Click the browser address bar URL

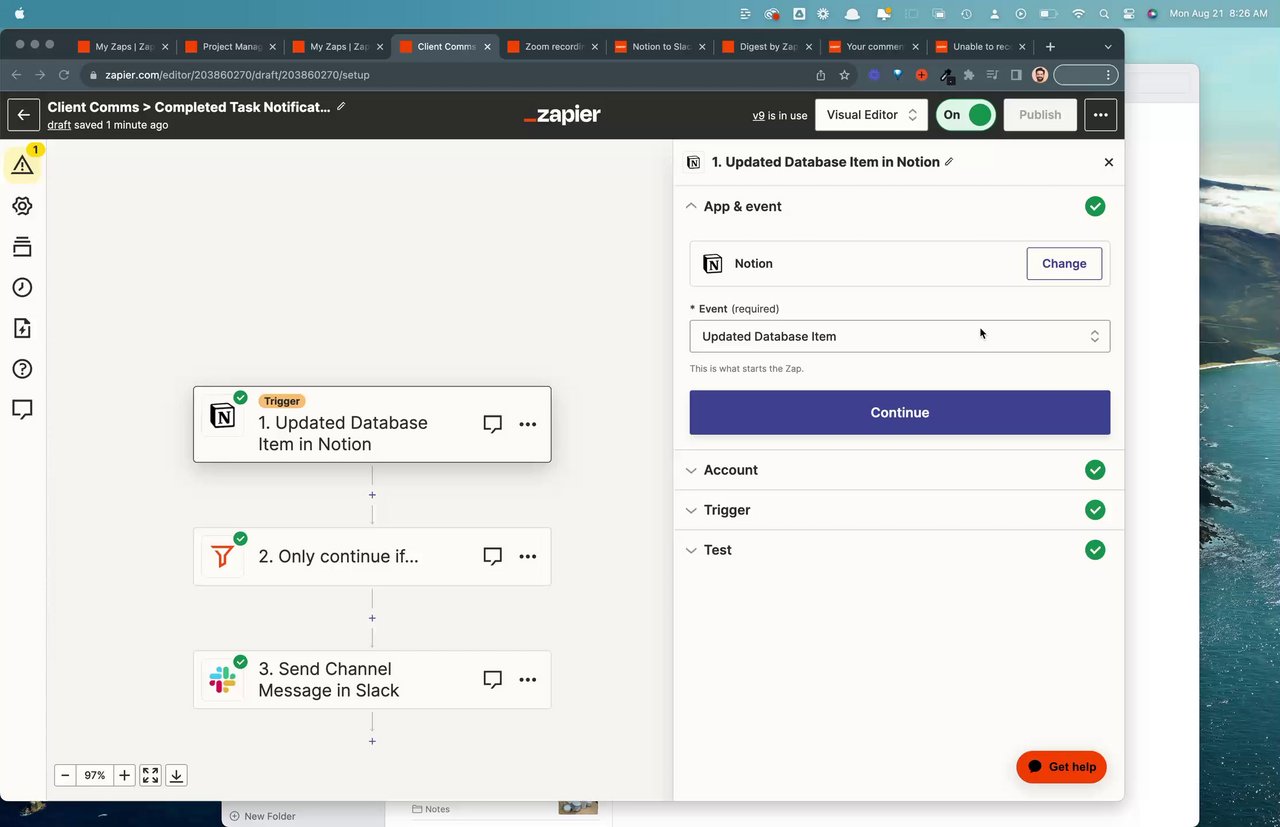[x=238, y=75]
